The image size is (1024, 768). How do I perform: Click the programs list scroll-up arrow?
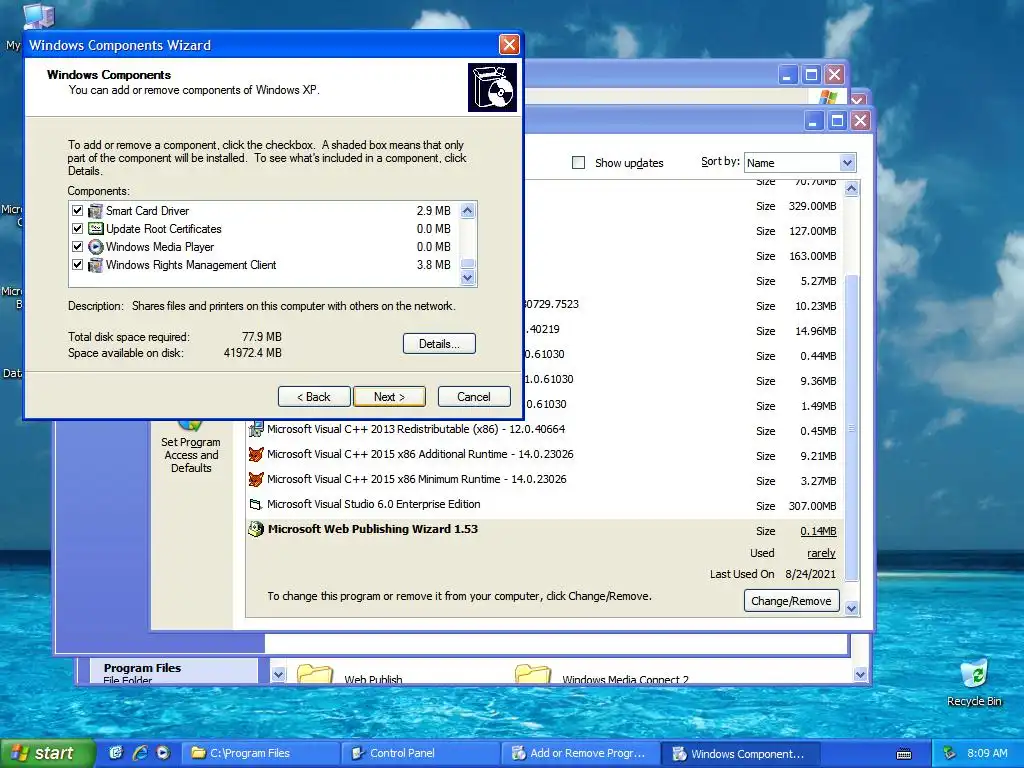pos(852,189)
